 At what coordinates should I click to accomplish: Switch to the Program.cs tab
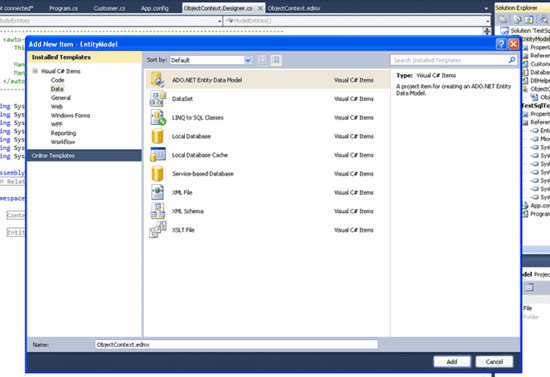pos(63,8)
